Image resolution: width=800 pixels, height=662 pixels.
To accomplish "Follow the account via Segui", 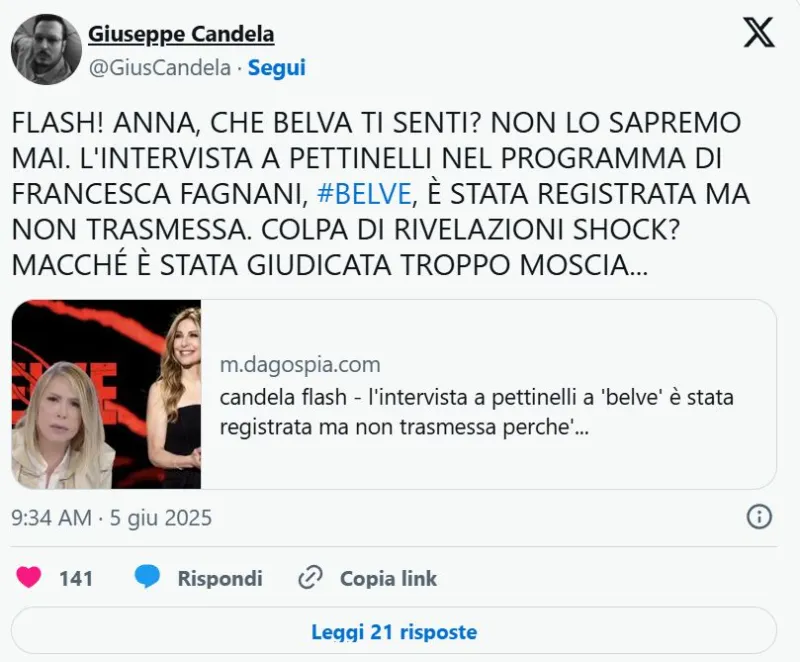I will click(277, 67).
